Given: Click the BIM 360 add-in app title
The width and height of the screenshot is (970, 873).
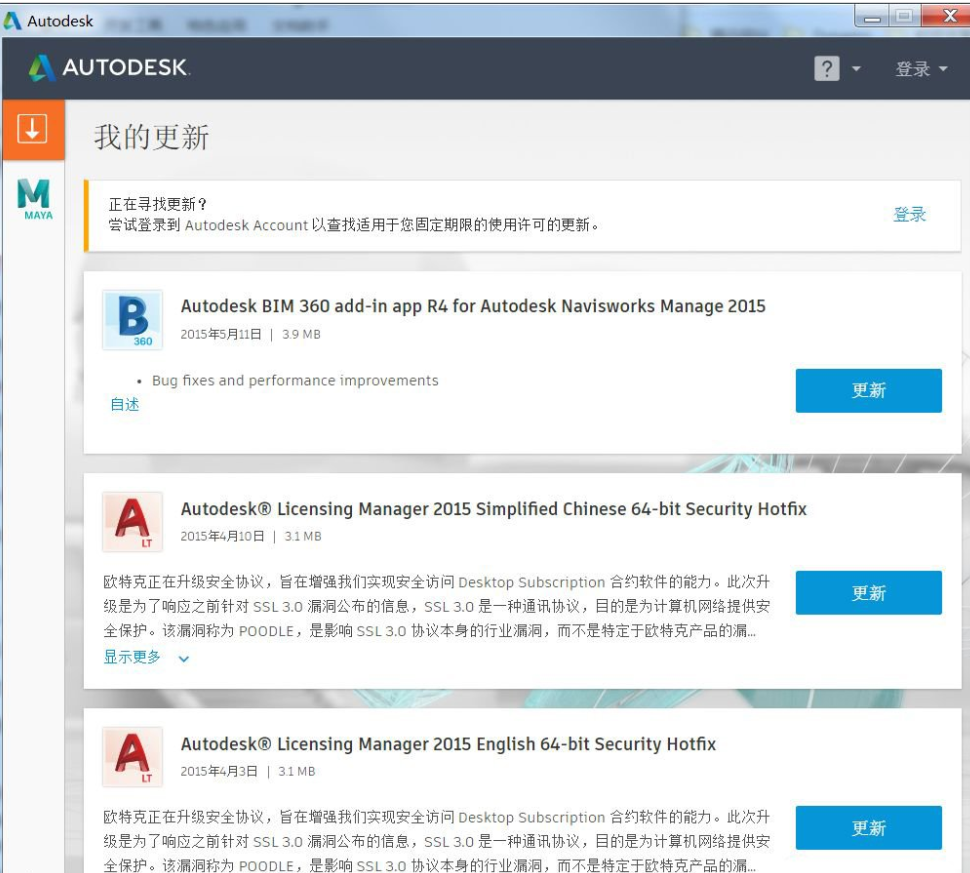Looking at the screenshot, I should [x=473, y=306].
